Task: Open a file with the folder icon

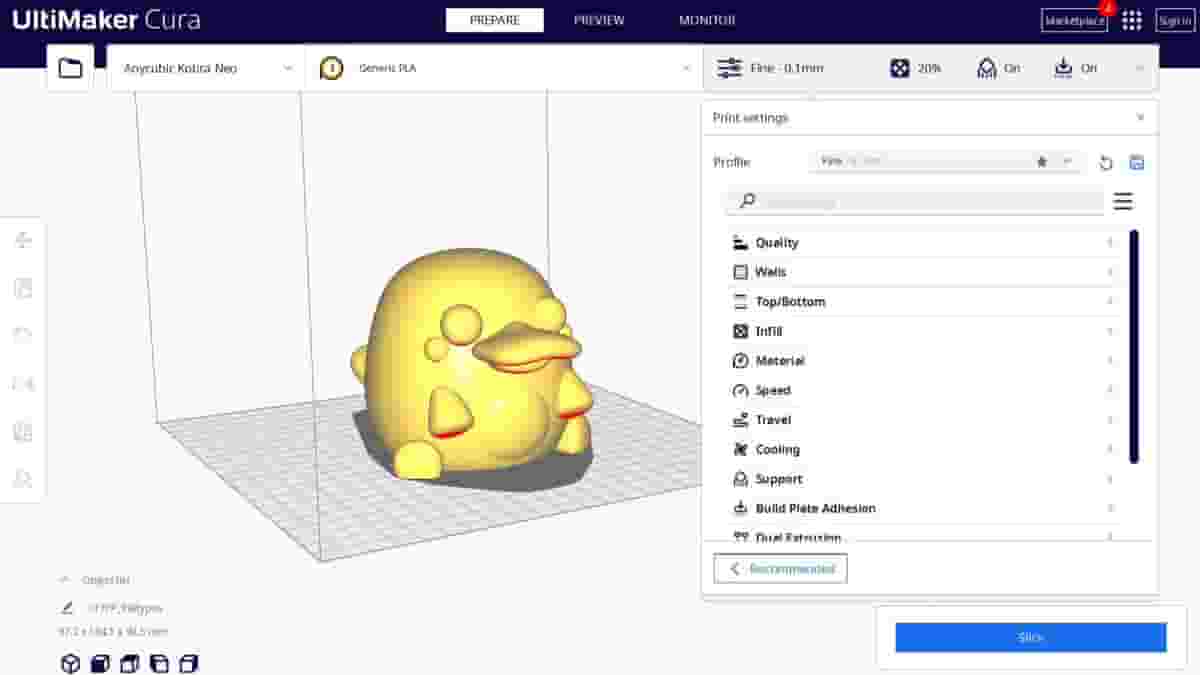Action: point(69,67)
